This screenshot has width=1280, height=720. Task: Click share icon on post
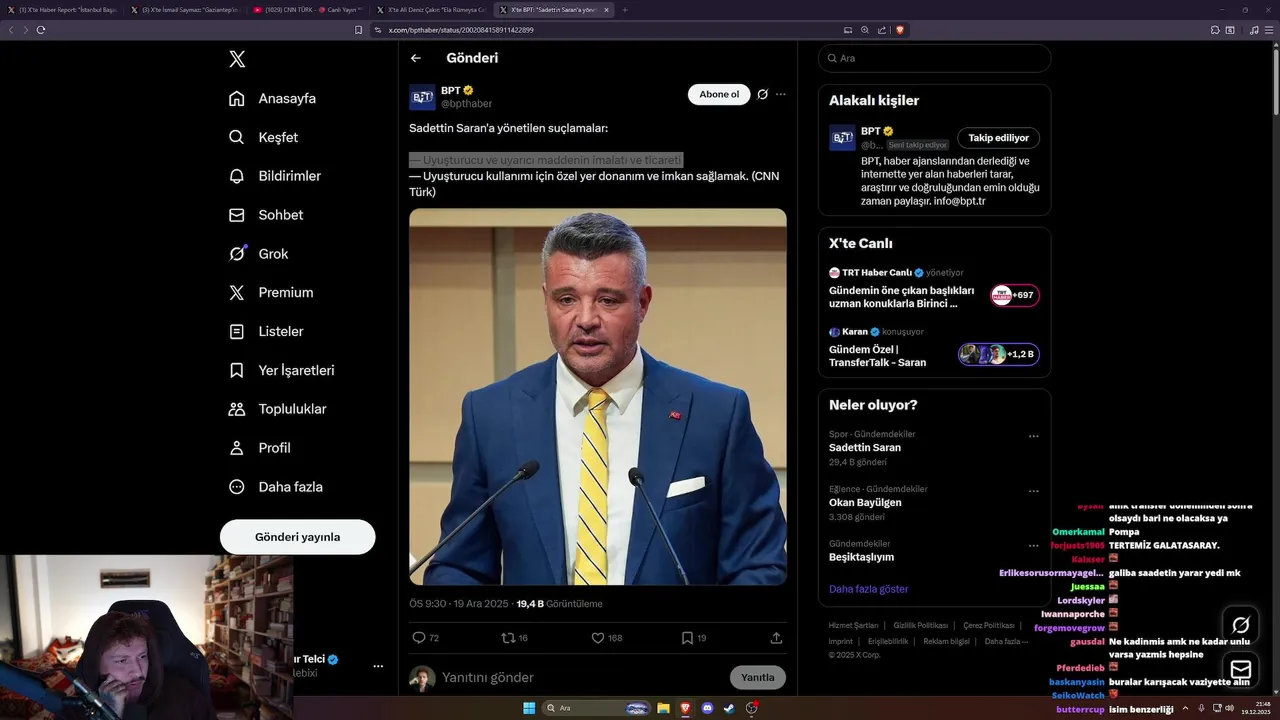(x=776, y=638)
